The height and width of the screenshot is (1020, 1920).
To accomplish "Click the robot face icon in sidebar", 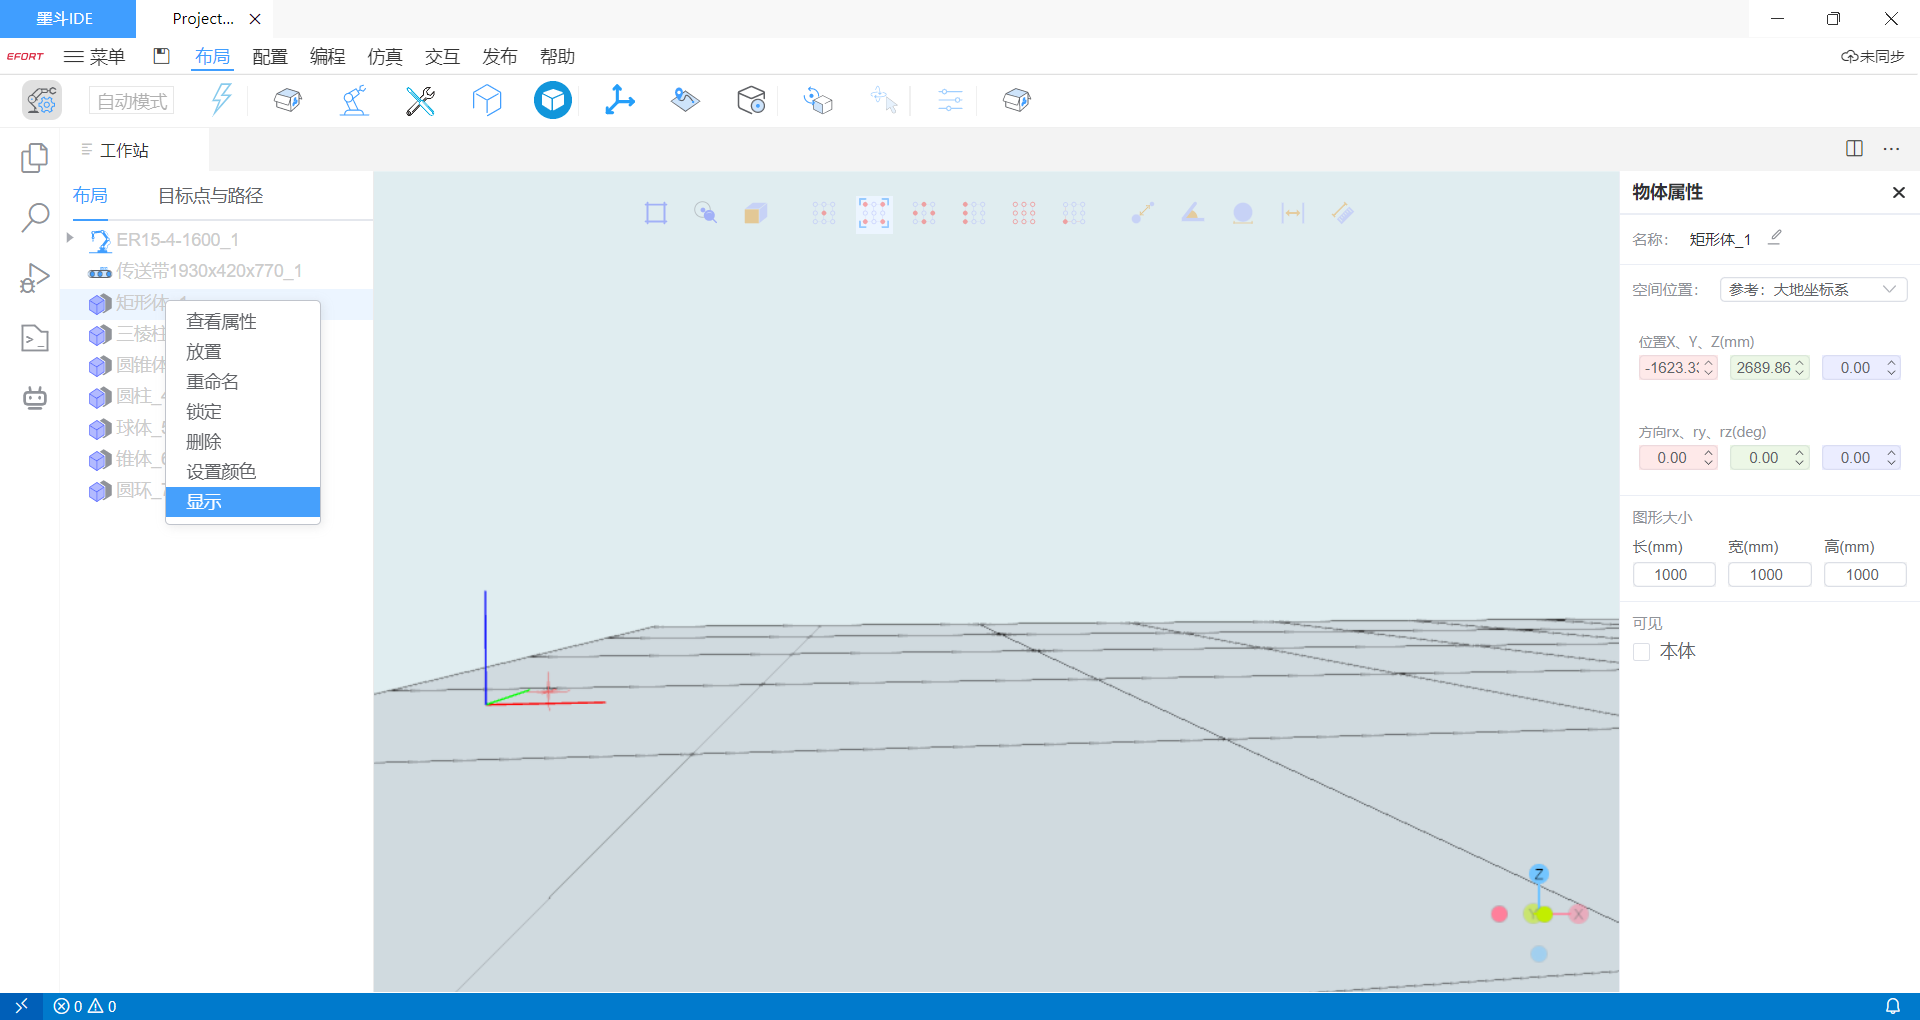I will (x=35, y=398).
